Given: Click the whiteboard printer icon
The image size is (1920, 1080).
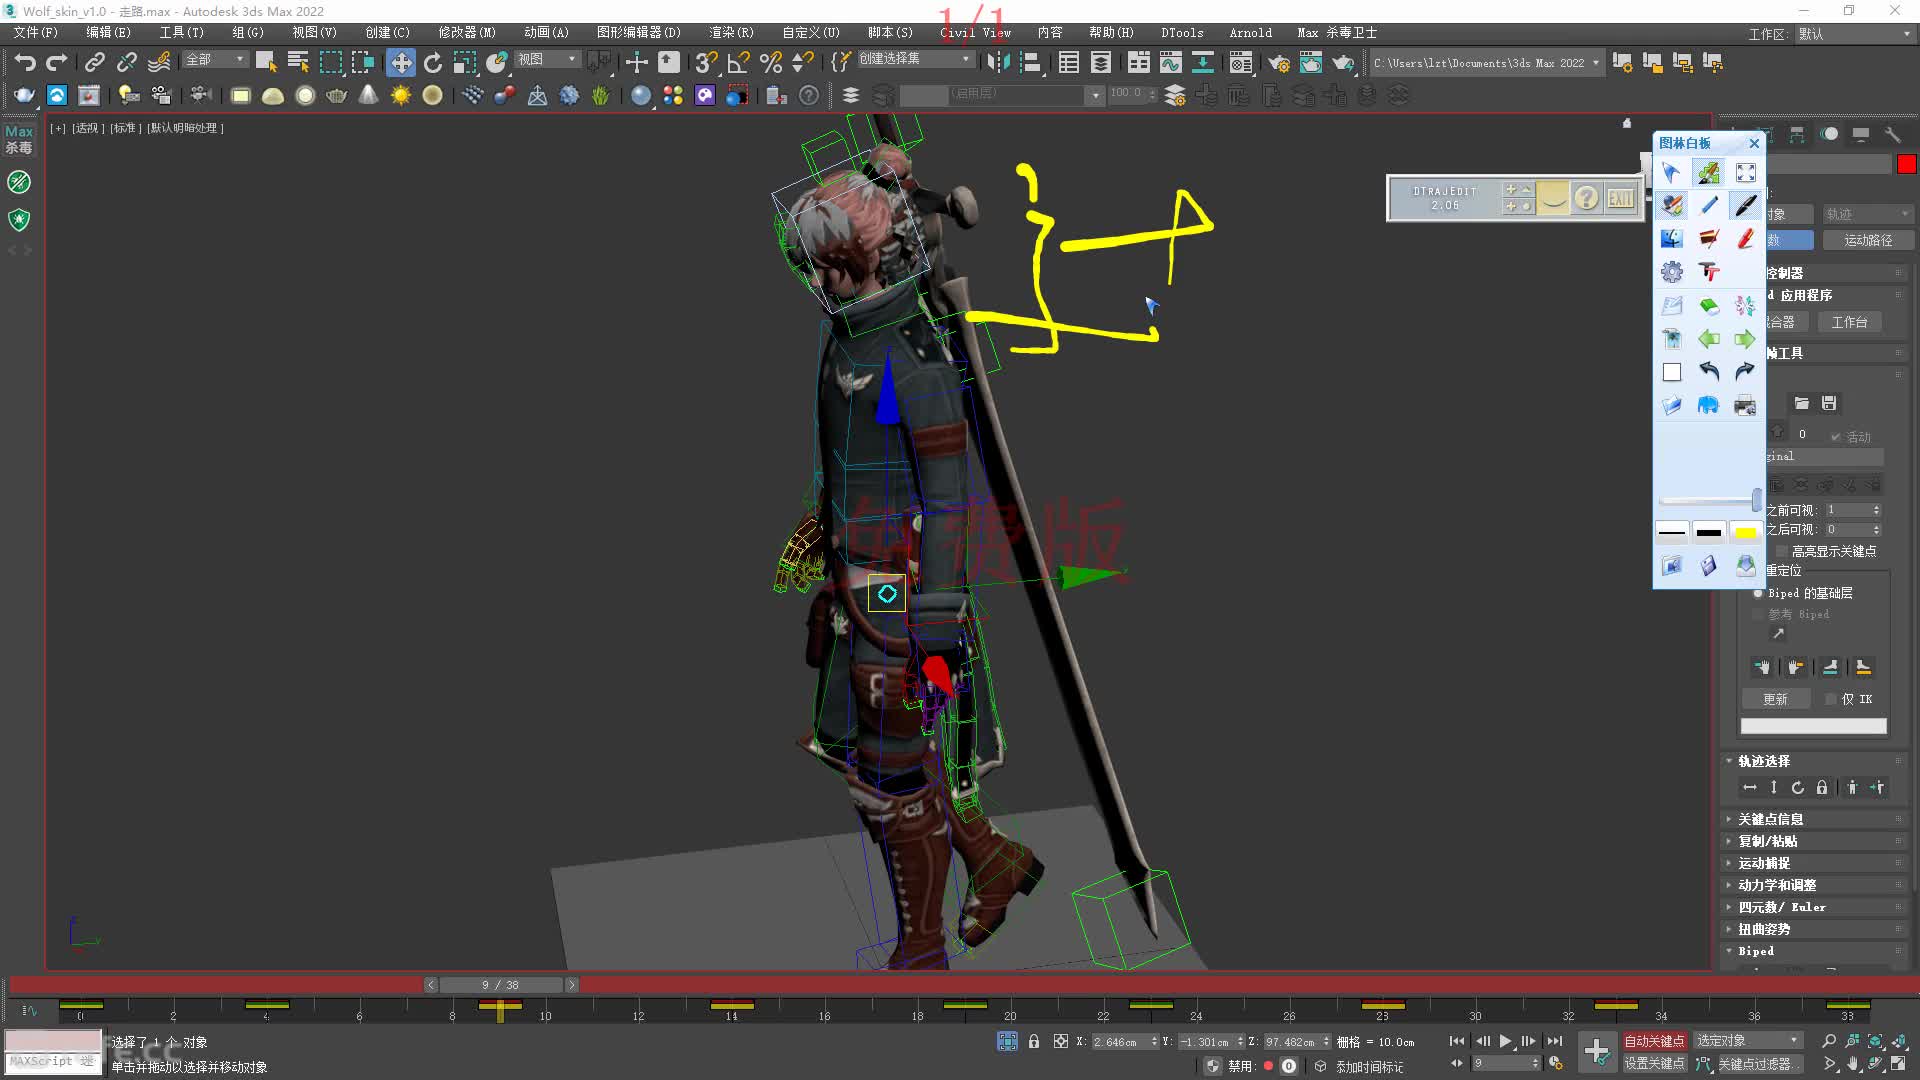Looking at the screenshot, I should (1745, 405).
